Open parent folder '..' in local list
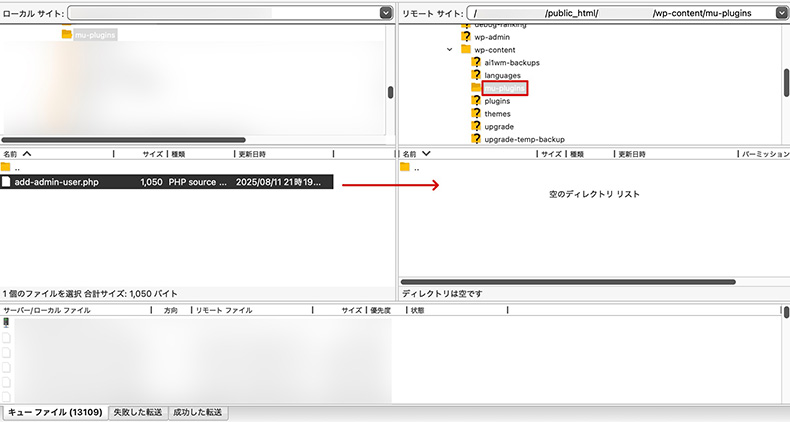 [17, 168]
